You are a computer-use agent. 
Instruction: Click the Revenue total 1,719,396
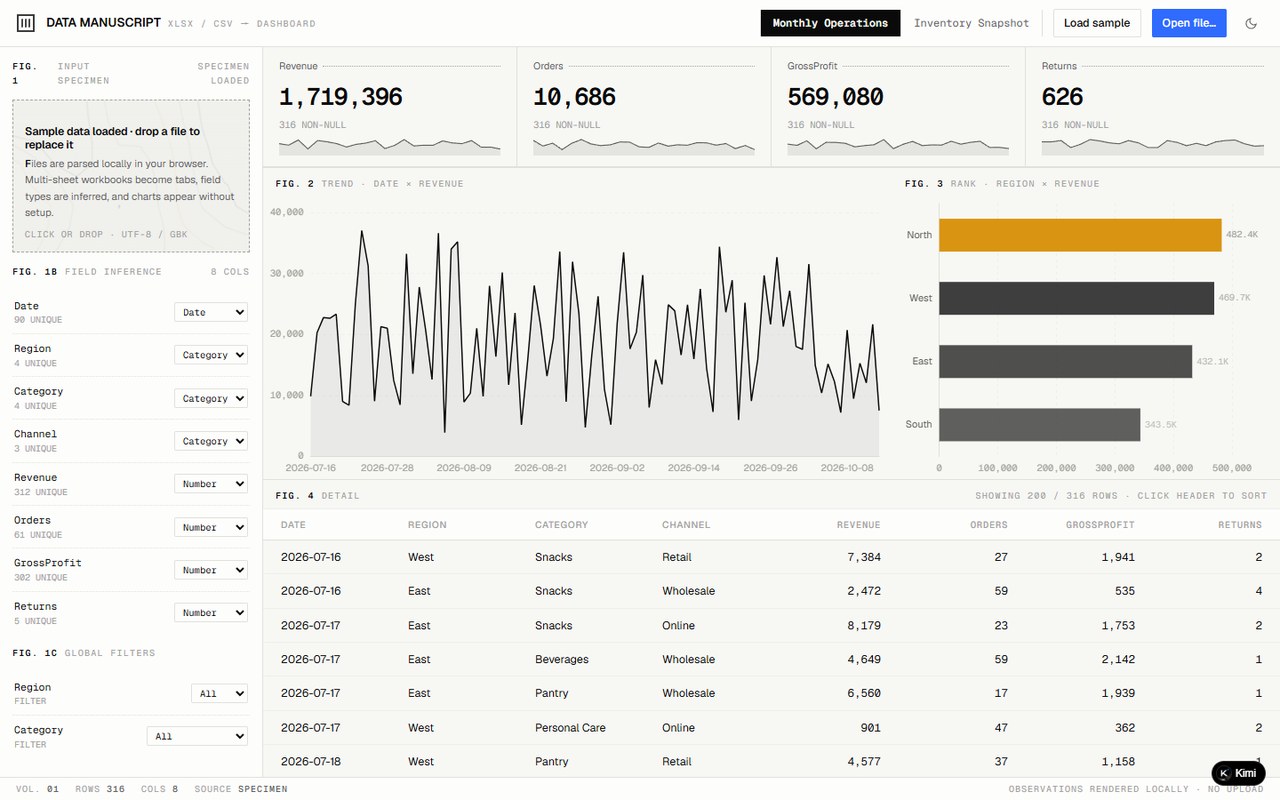(x=341, y=97)
